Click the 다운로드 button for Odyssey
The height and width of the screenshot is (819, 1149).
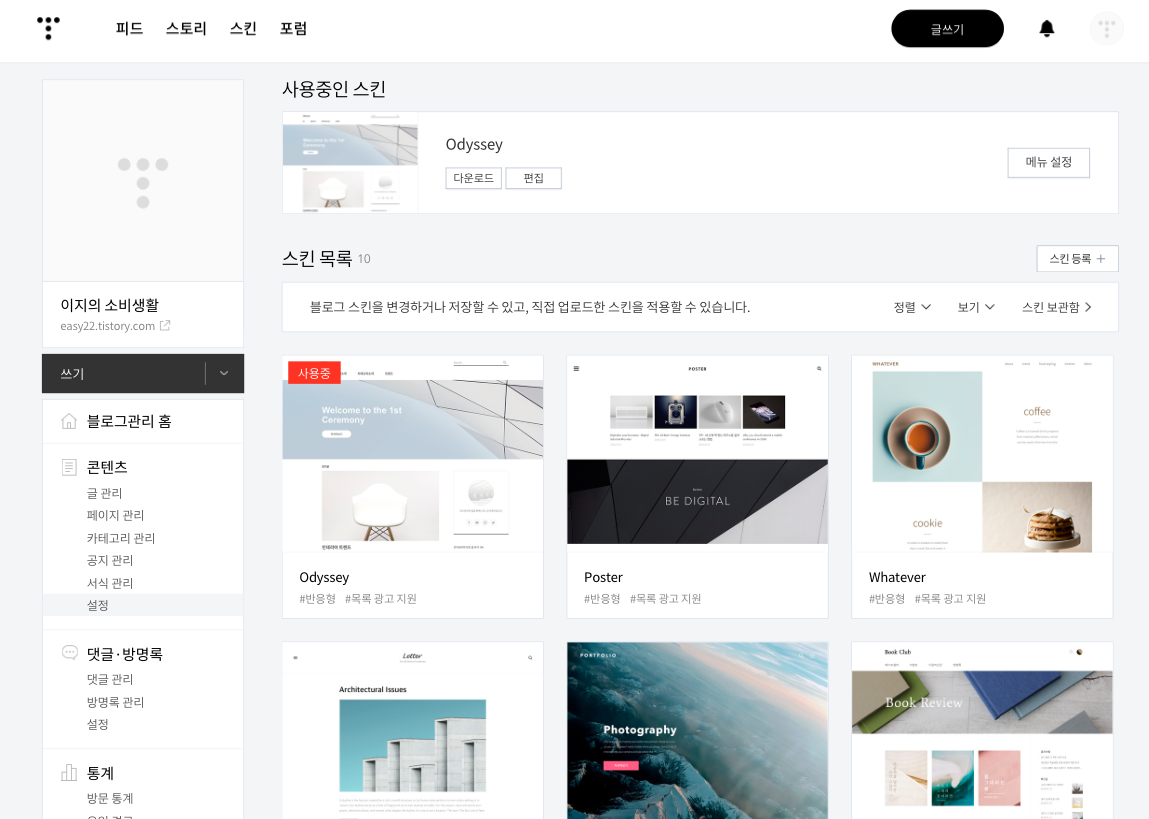tap(473, 178)
